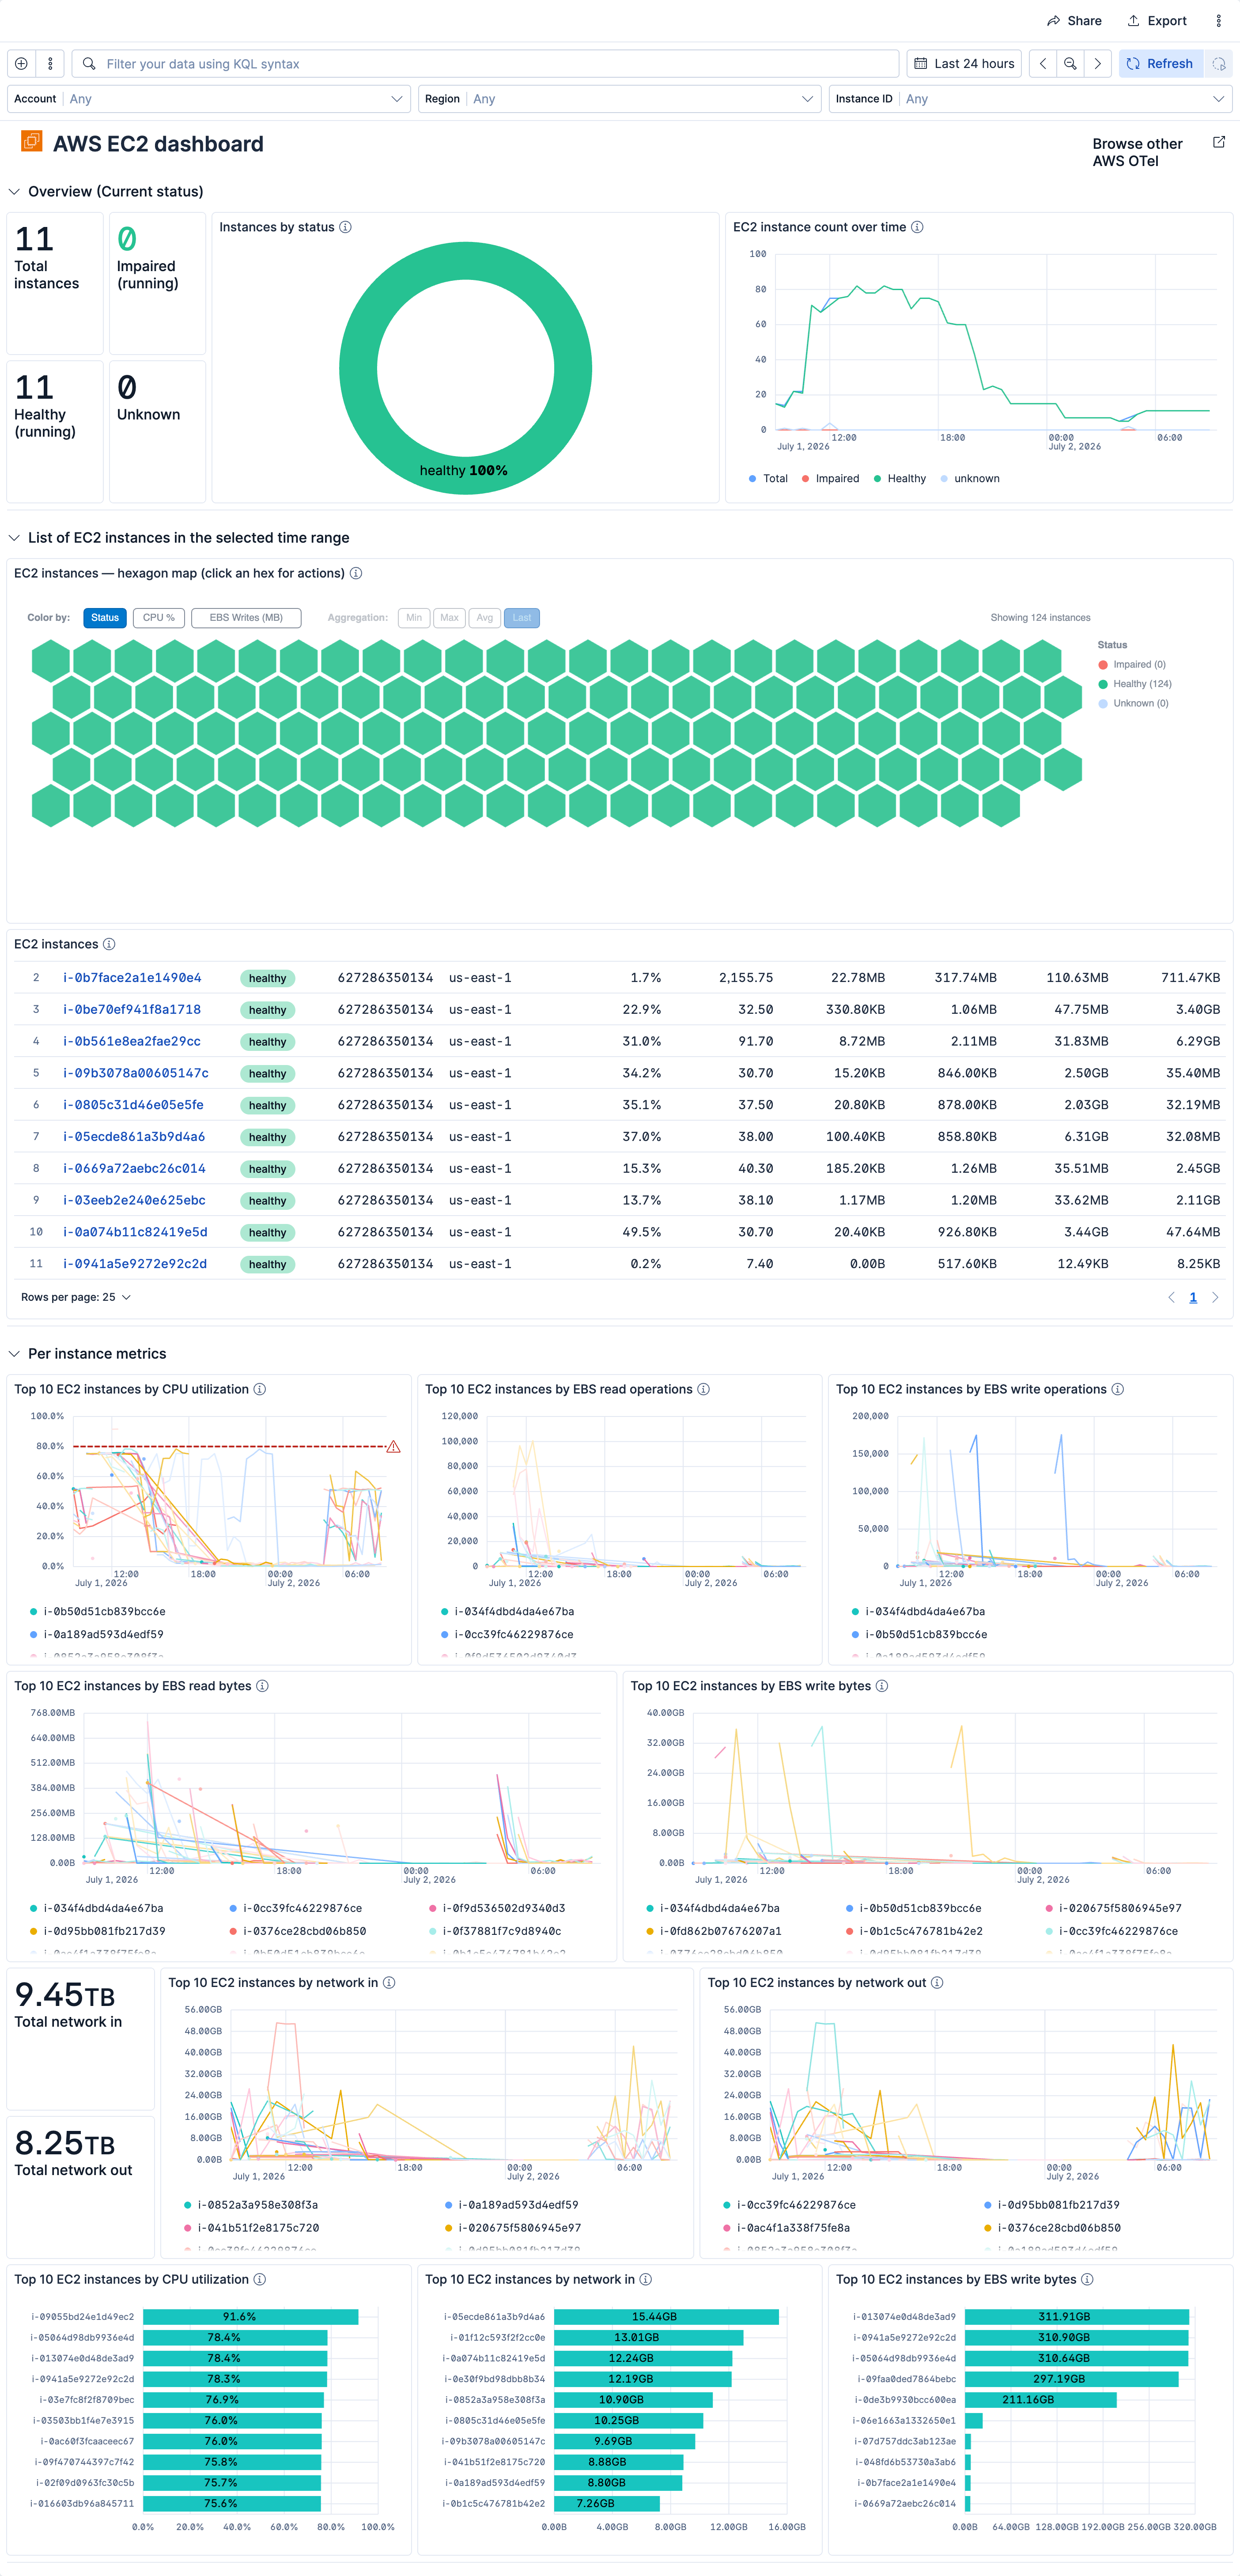Open Rows per page: 25 dropdown
The width and height of the screenshot is (1240, 2576).
point(76,1297)
